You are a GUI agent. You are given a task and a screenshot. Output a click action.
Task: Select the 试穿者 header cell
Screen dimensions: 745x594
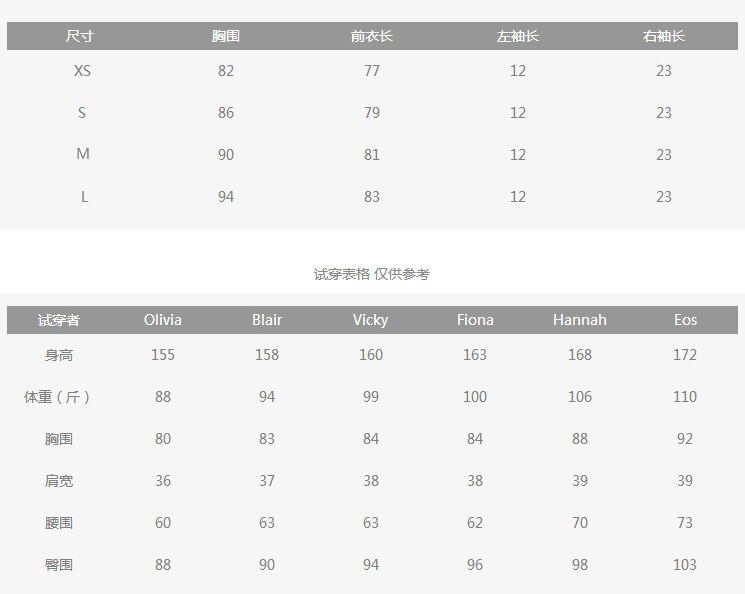coord(59,320)
